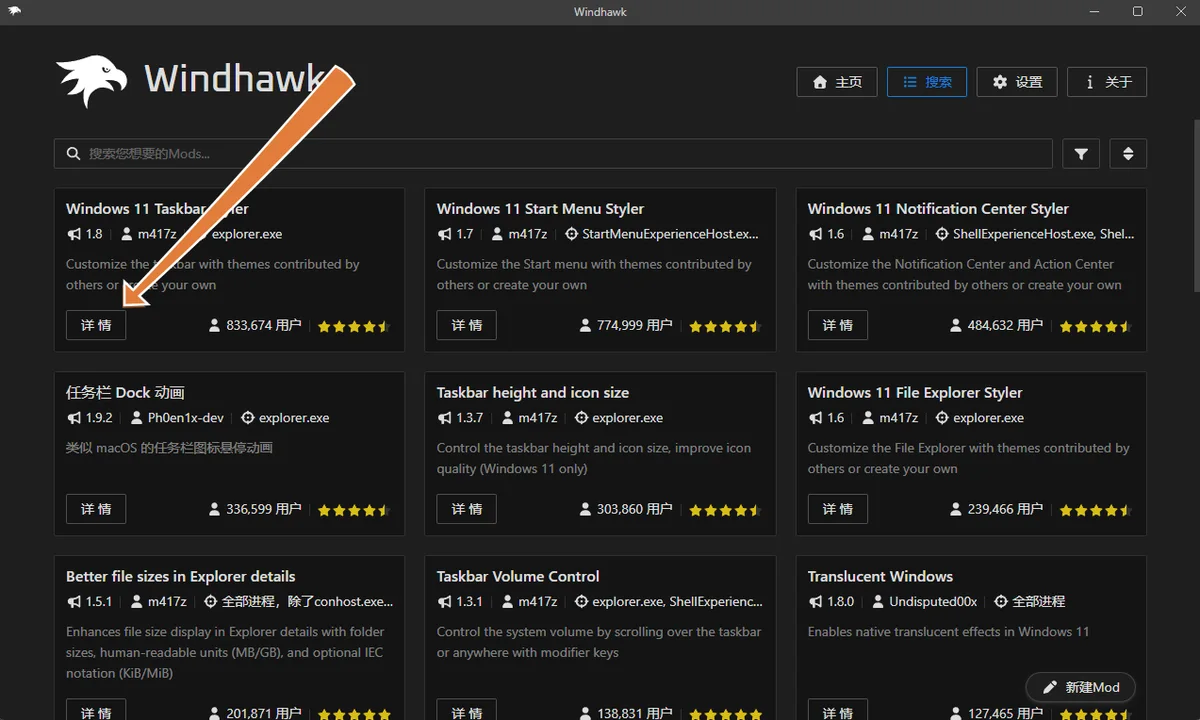
Task: Open 详情 for Windows 11 Start Menu Styler
Action: pyautogui.click(x=467, y=325)
